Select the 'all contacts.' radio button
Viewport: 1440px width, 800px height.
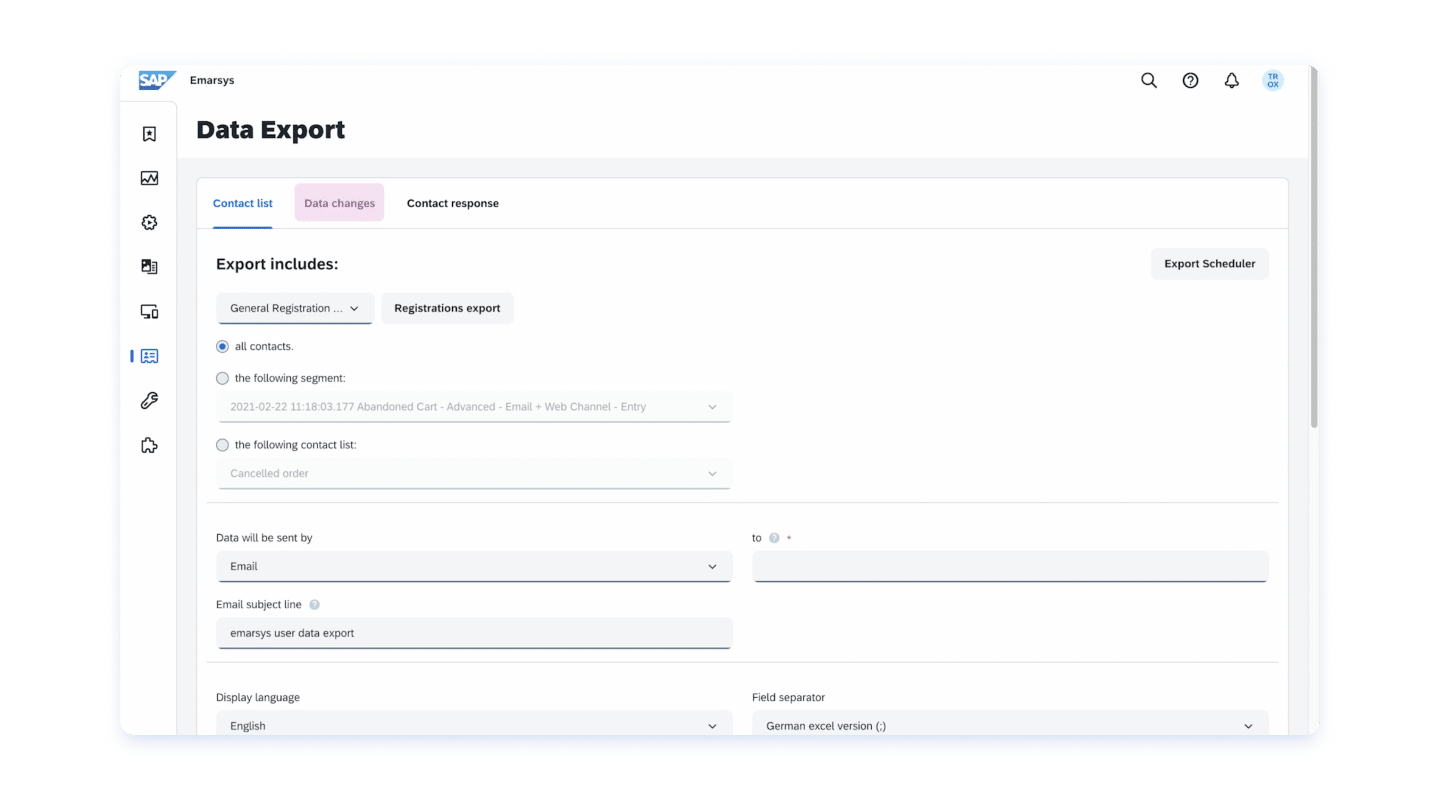222,347
